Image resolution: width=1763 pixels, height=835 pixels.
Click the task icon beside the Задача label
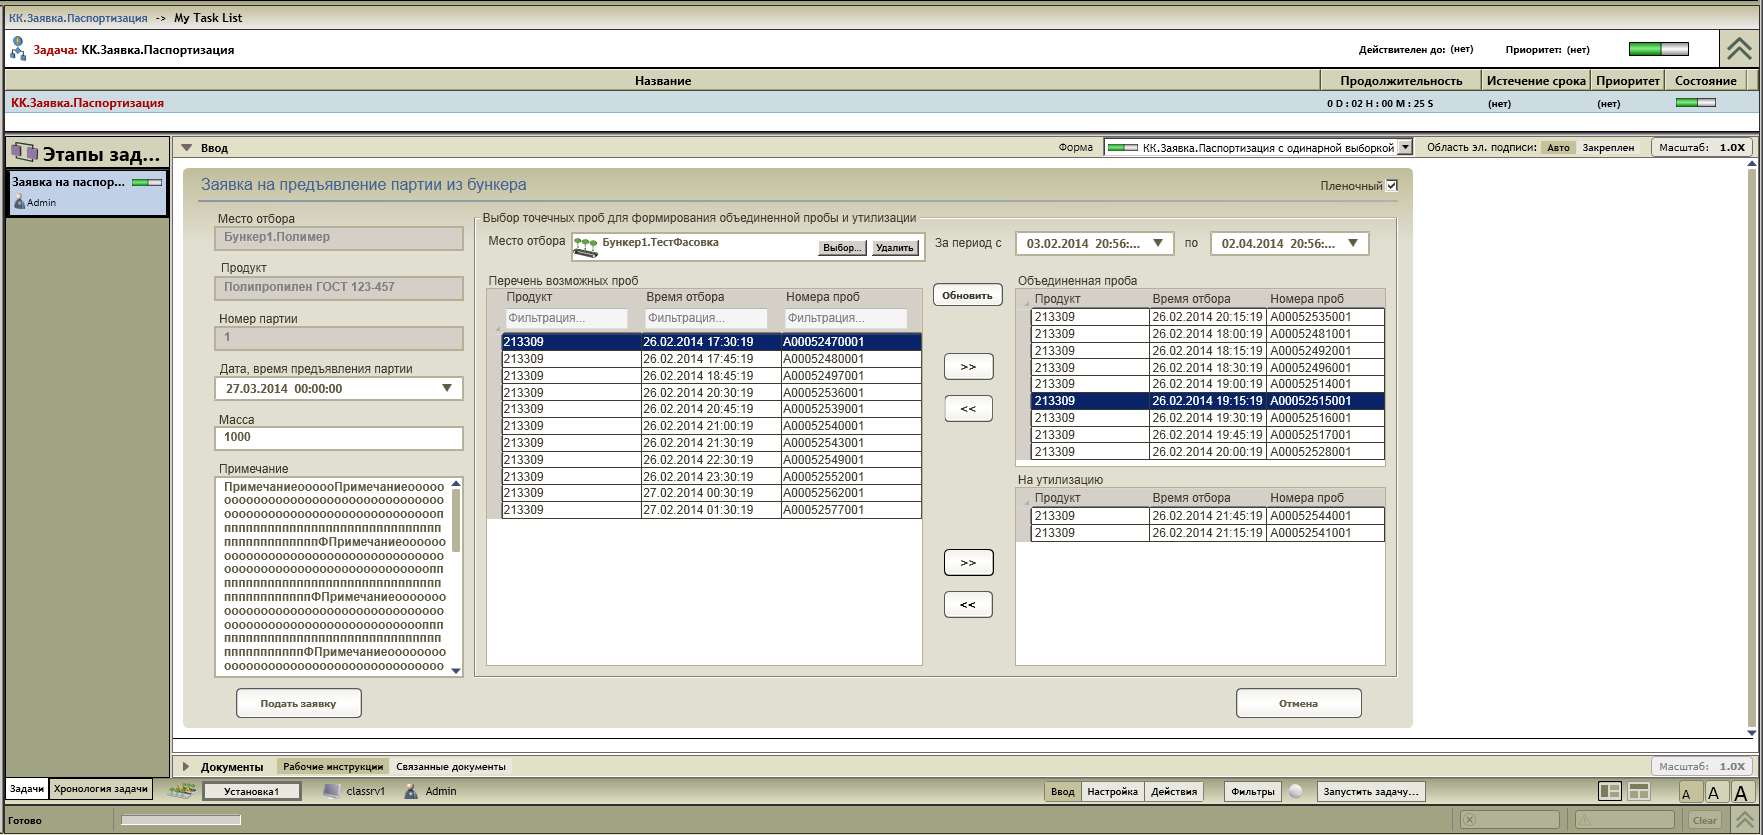18,48
